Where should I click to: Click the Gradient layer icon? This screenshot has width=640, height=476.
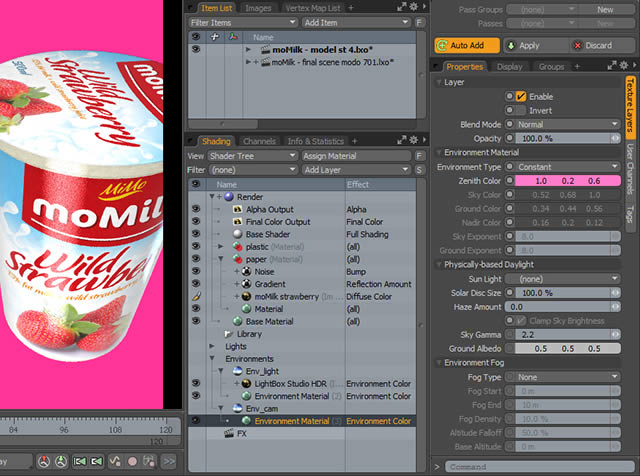[247, 284]
